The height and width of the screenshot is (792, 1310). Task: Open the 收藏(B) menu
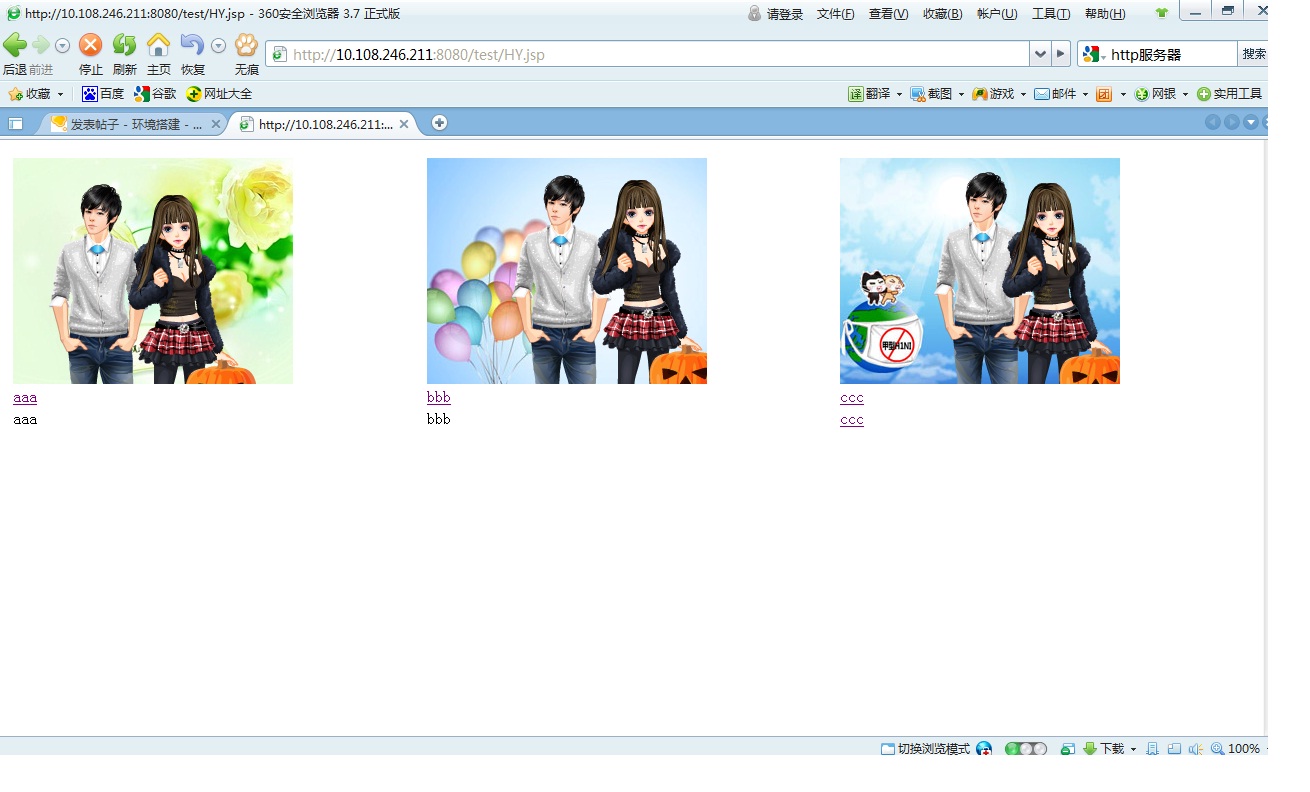coord(943,14)
